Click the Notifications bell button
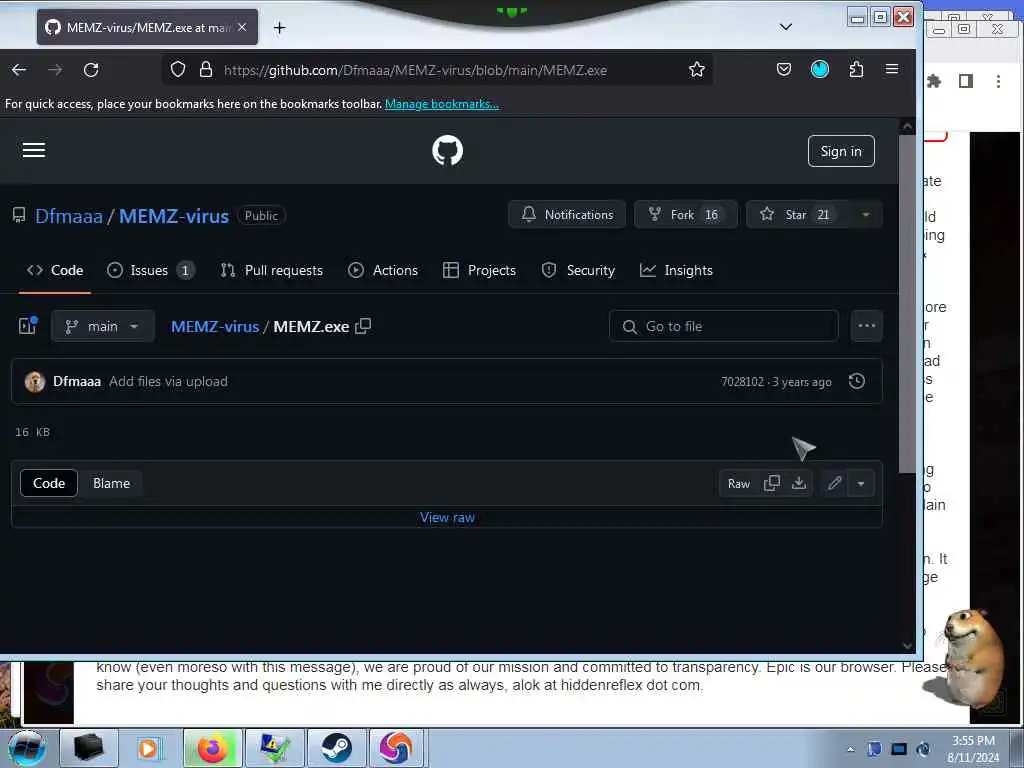The width and height of the screenshot is (1024, 768). tap(566, 214)
